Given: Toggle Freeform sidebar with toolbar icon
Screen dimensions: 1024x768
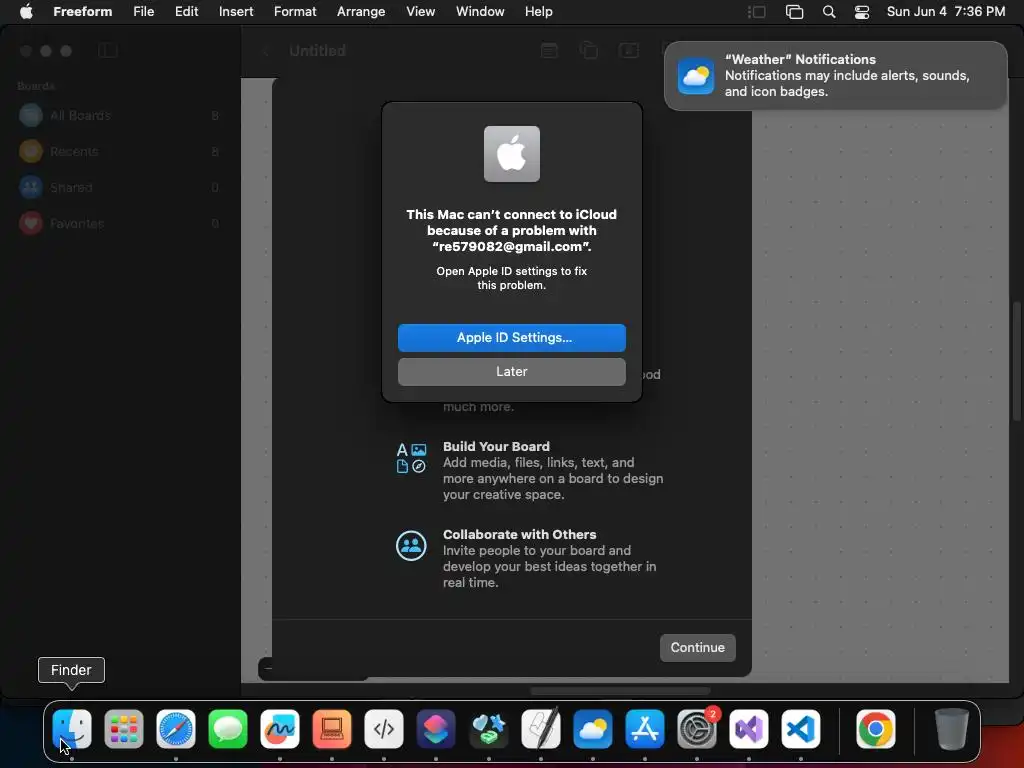Looking at the screenshot, I should [108, 50].
